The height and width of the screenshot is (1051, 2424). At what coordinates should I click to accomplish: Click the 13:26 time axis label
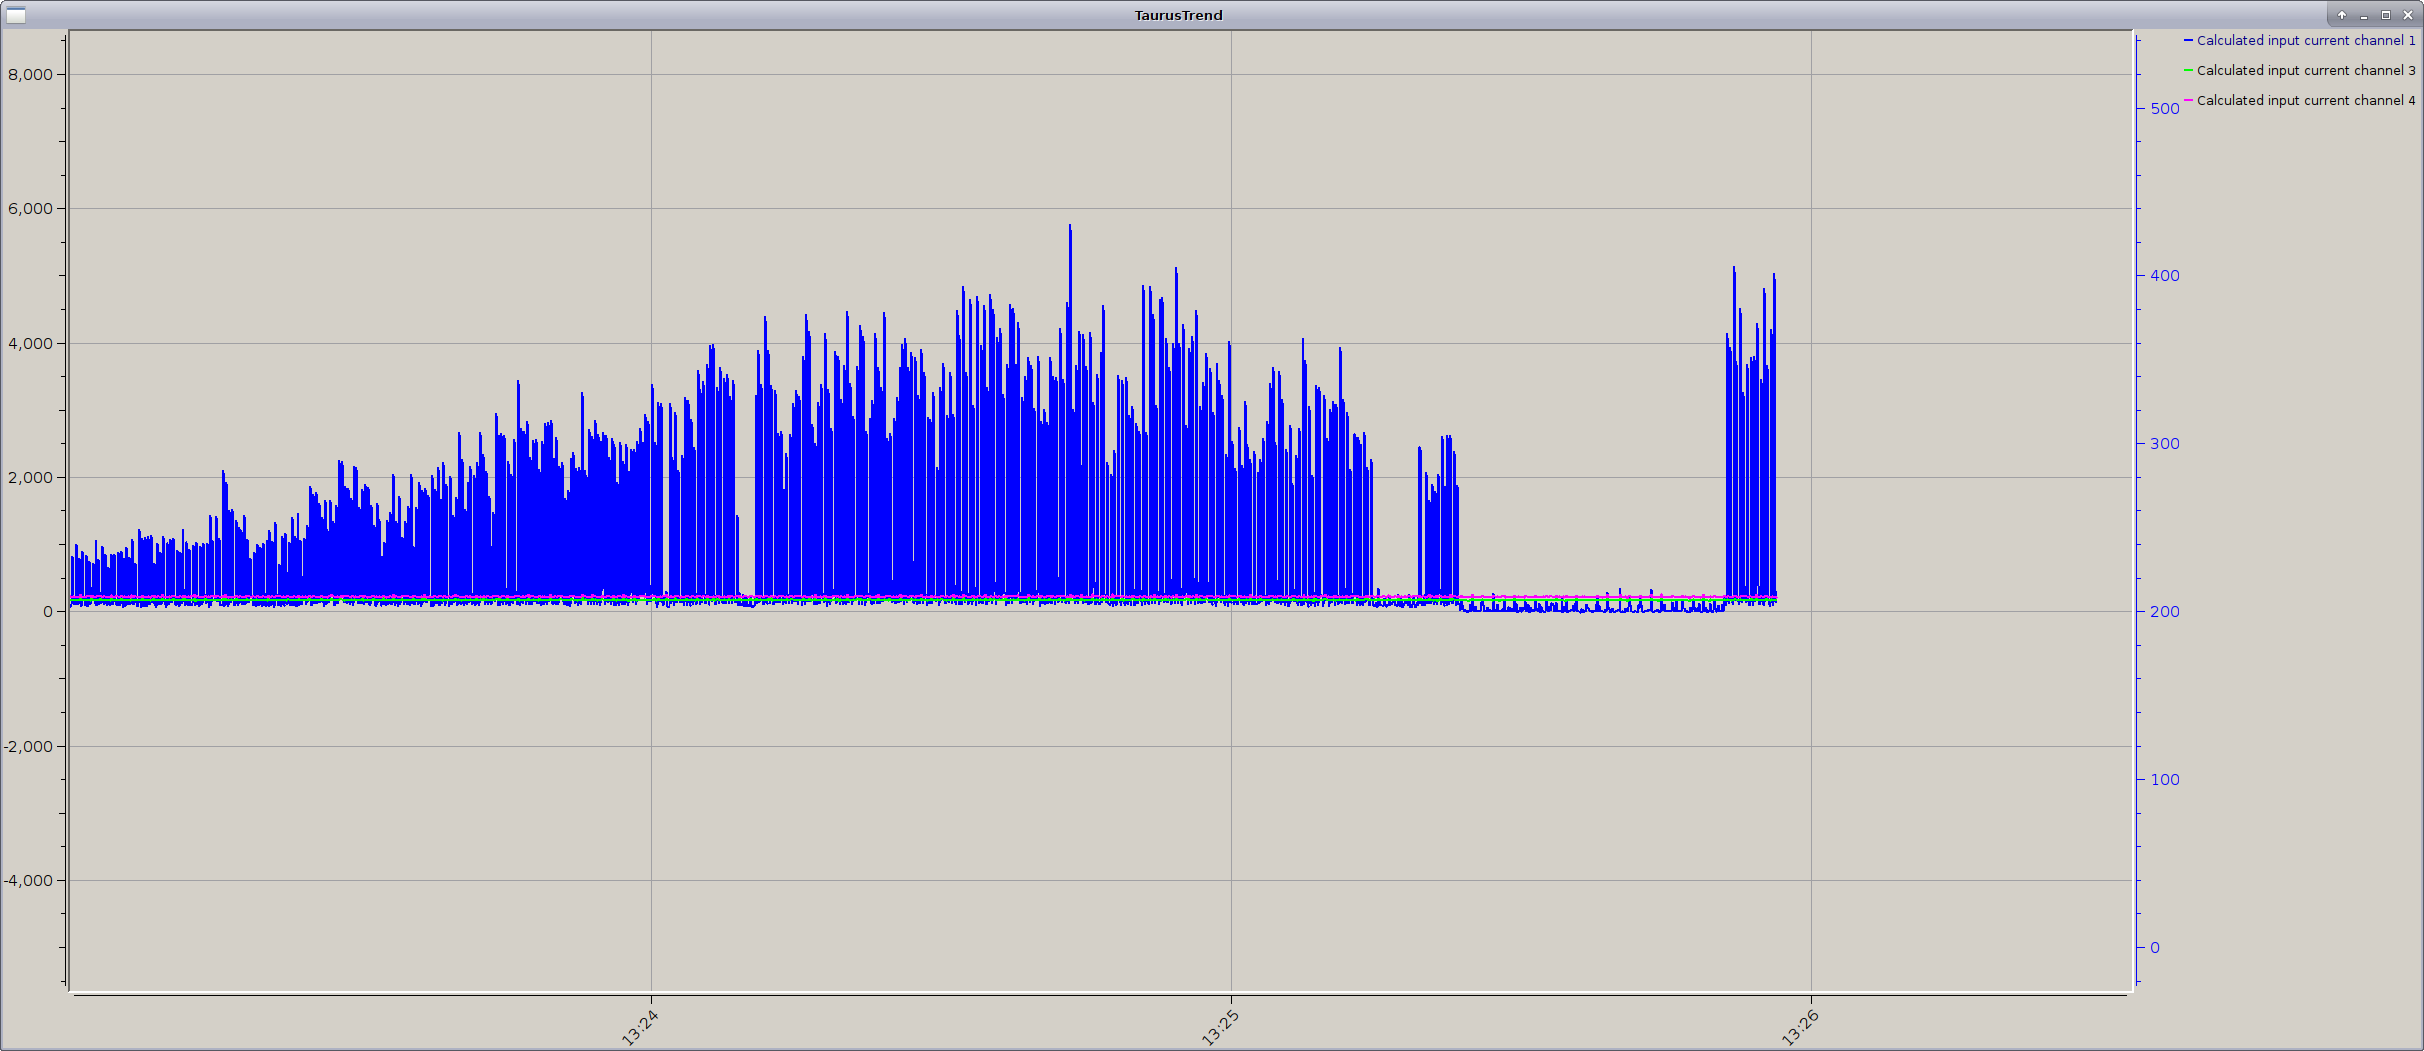1800,1027
